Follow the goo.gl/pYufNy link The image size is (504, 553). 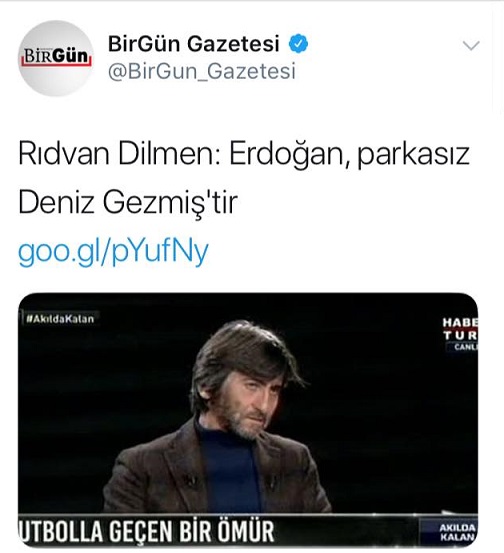[x=113, y=252]
